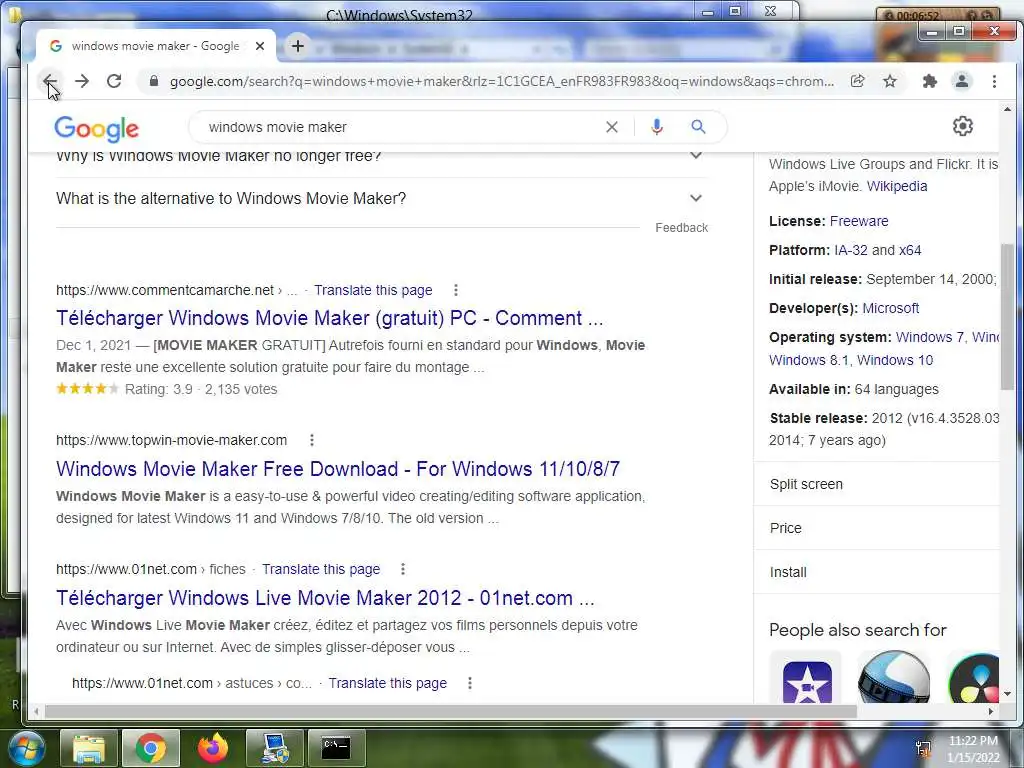Translate the 01net.com fiches result page
1024x768 pixels.
pos(321,569)
